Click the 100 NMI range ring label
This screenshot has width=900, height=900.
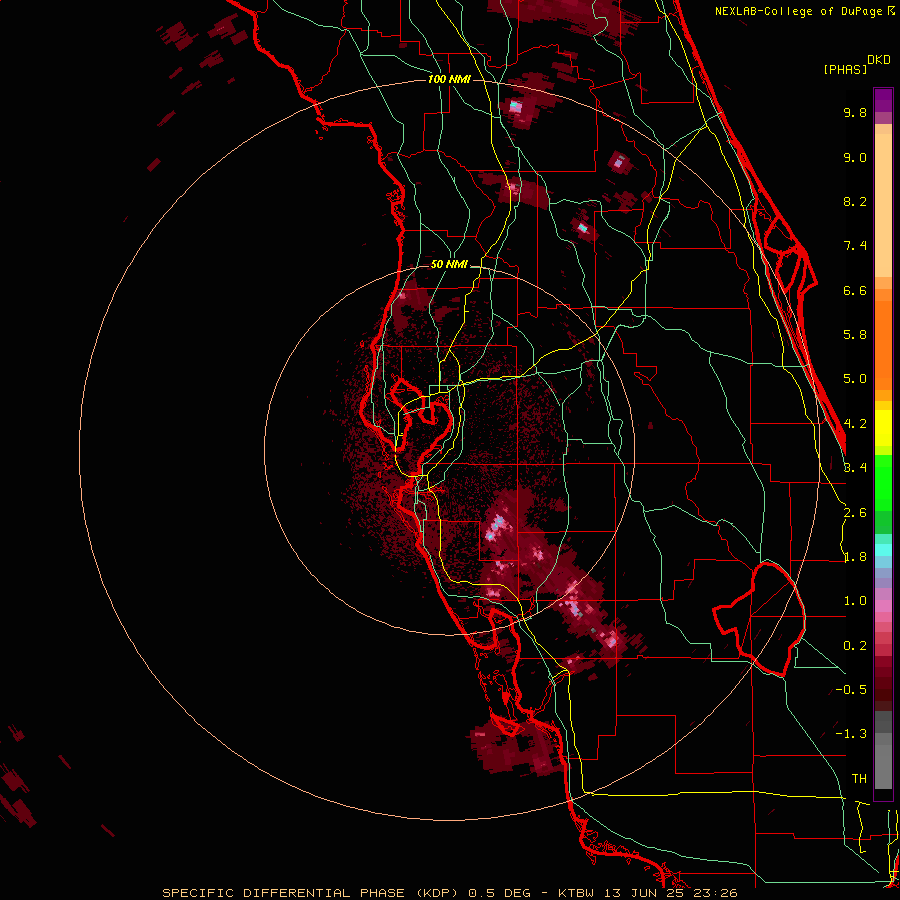pos(449,79)
